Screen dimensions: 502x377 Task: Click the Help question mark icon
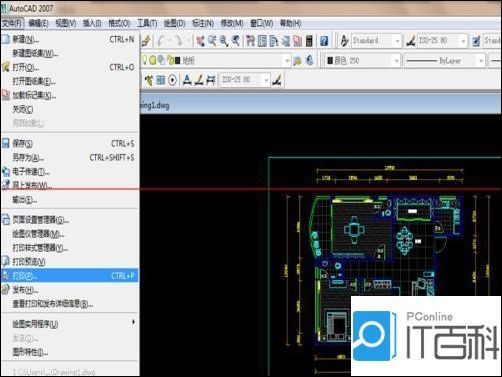(x=324, y=41)
